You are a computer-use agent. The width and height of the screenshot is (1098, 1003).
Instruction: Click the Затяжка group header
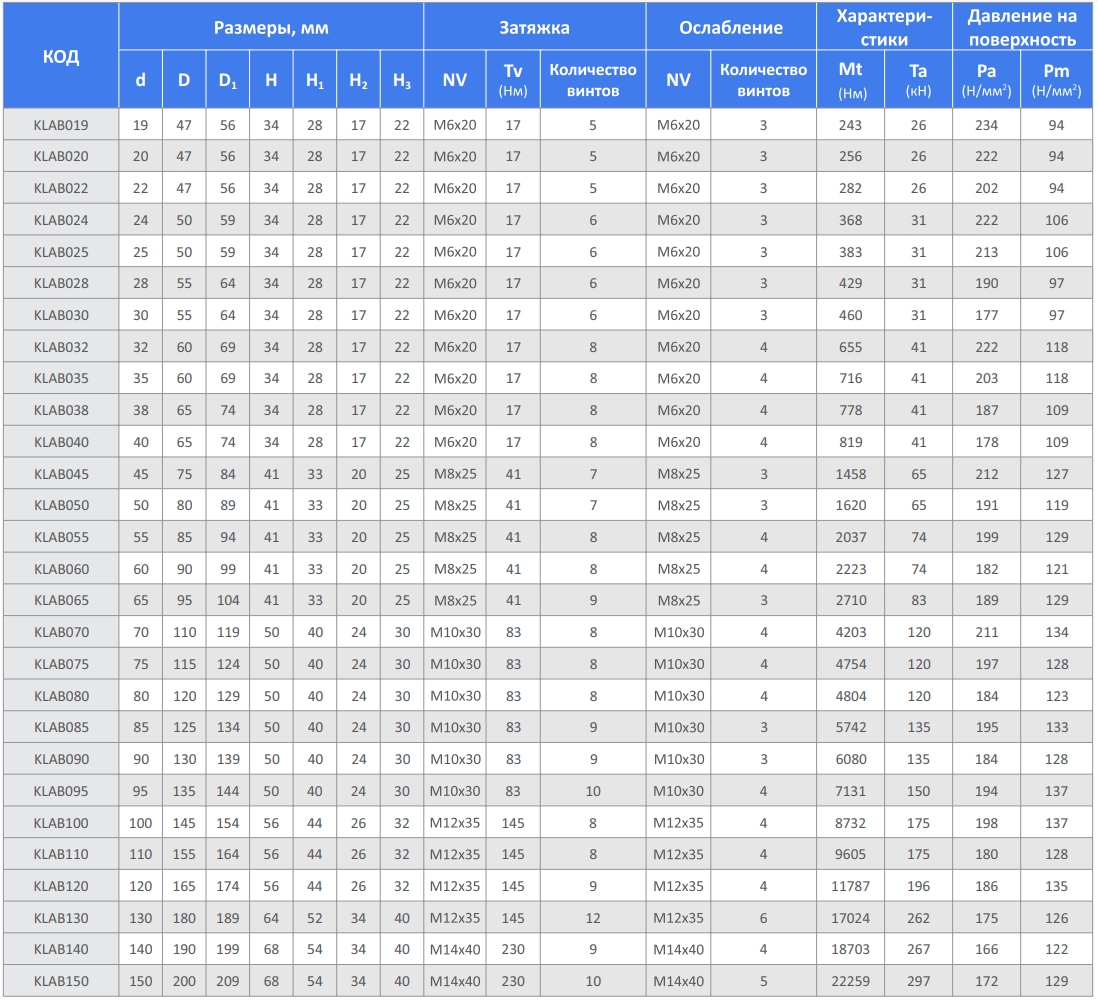click(x=534, y=27)
